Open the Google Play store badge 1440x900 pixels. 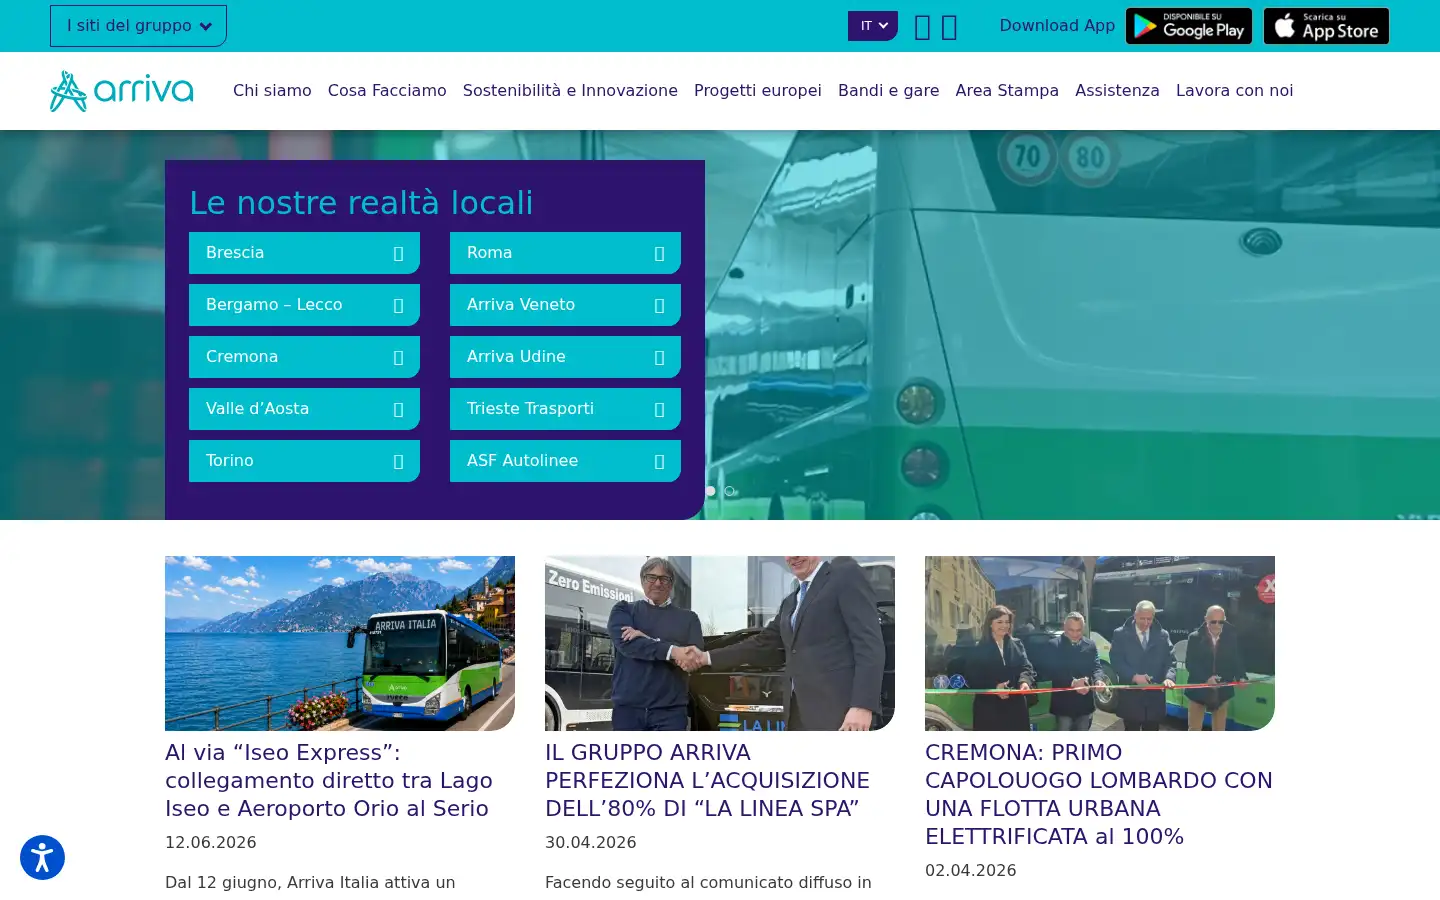click(1189, 26)
